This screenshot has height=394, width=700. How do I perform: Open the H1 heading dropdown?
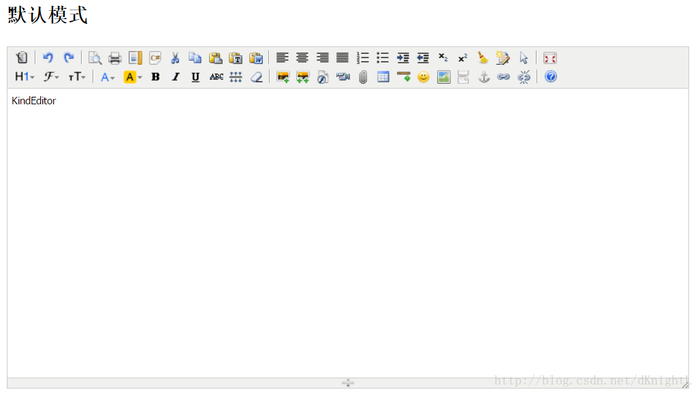(x=25, y=77)
